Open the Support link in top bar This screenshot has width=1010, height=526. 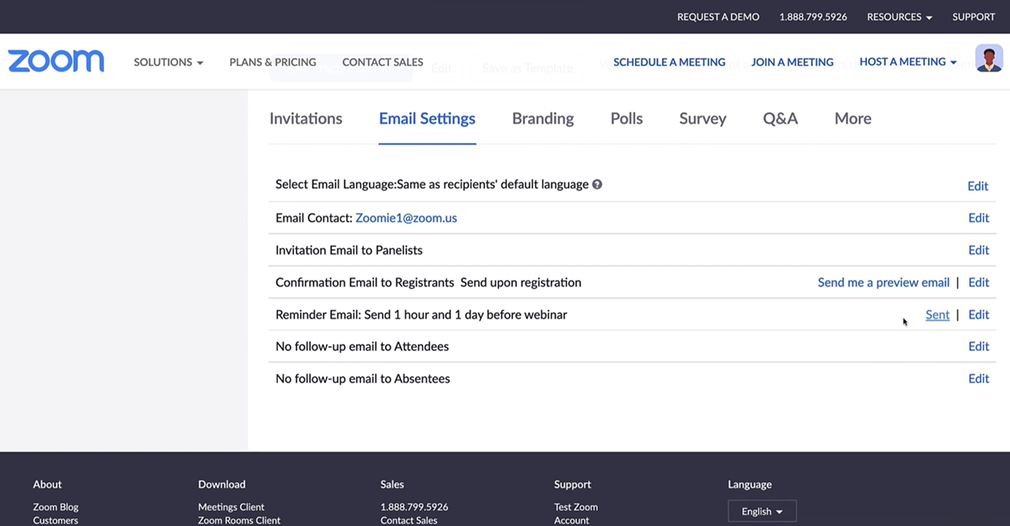pyautogui.click(x=973, y=17)
